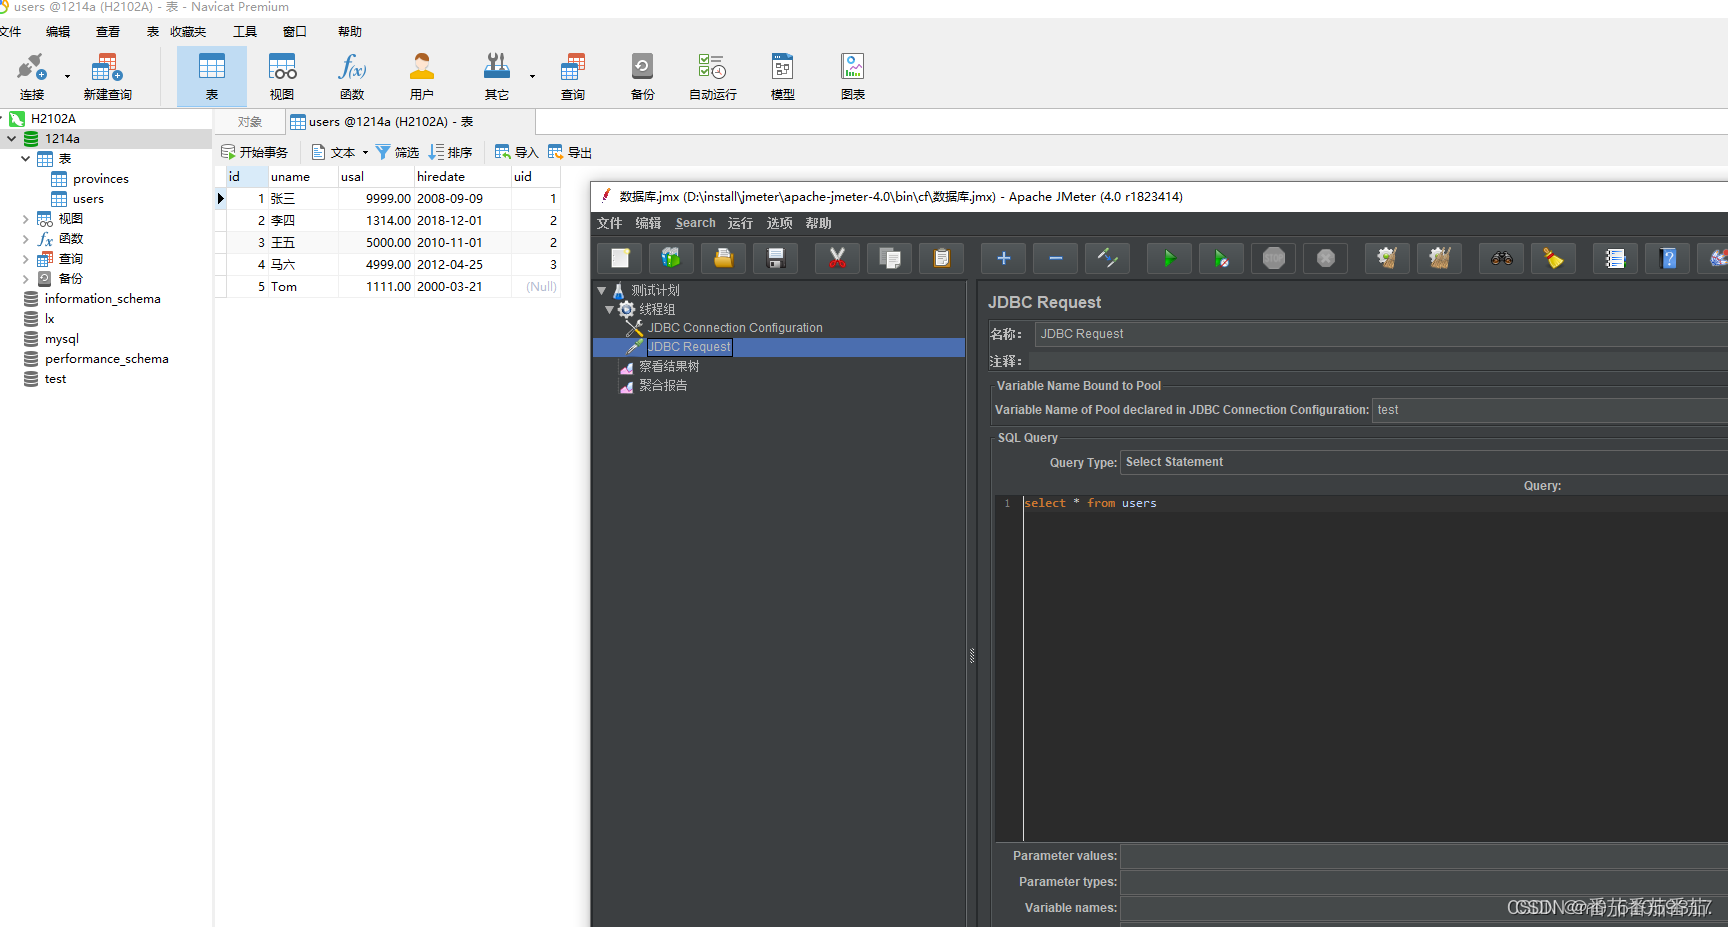Click 筛选 filter button
This screenshot has height=927, width=1728.
[397, 152]
